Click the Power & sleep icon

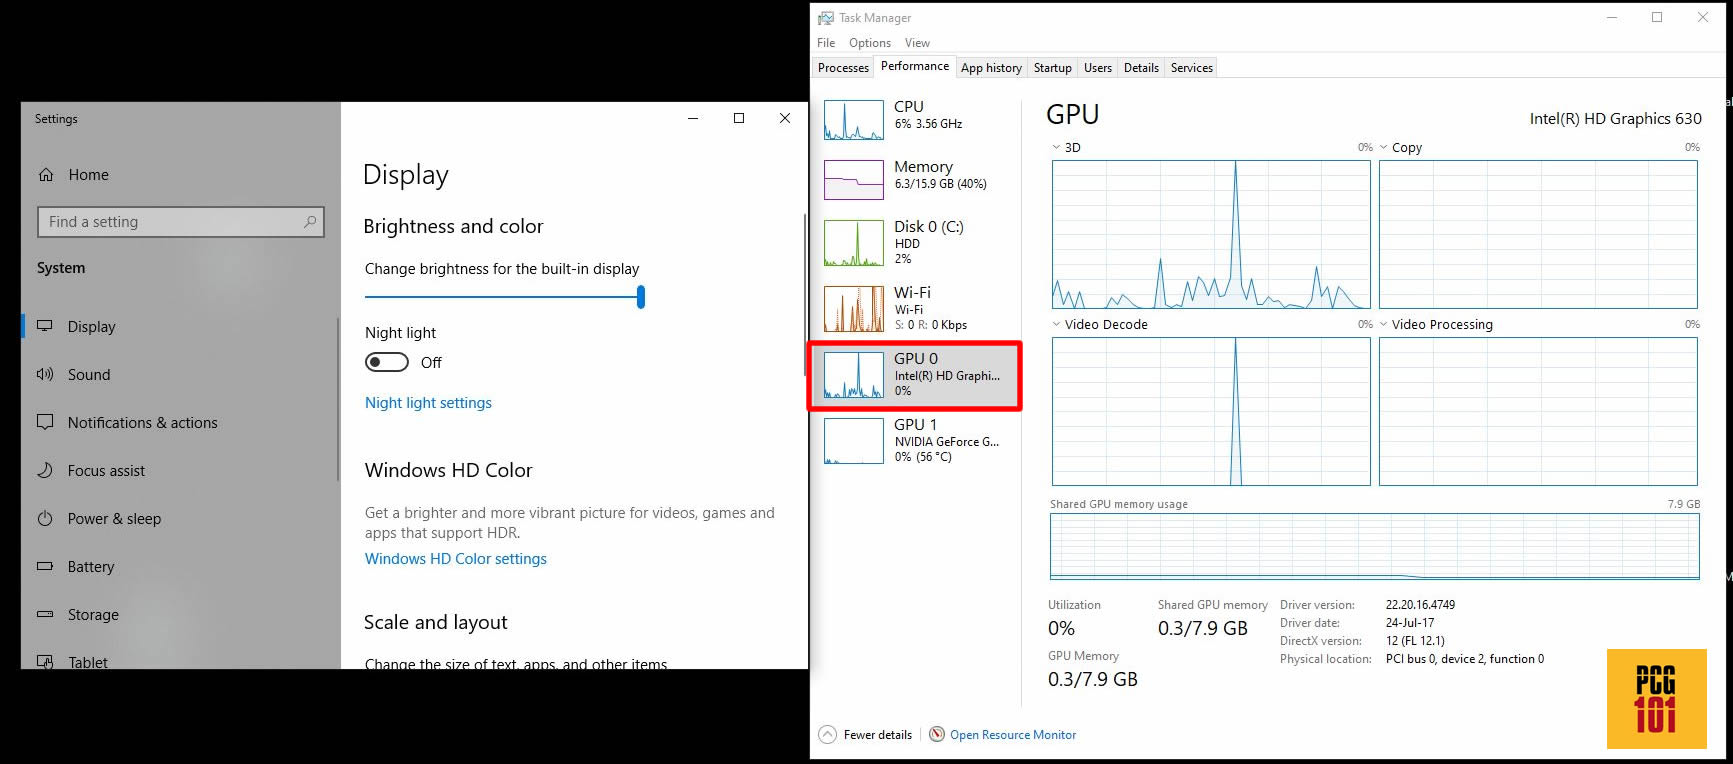pos(45,518)
